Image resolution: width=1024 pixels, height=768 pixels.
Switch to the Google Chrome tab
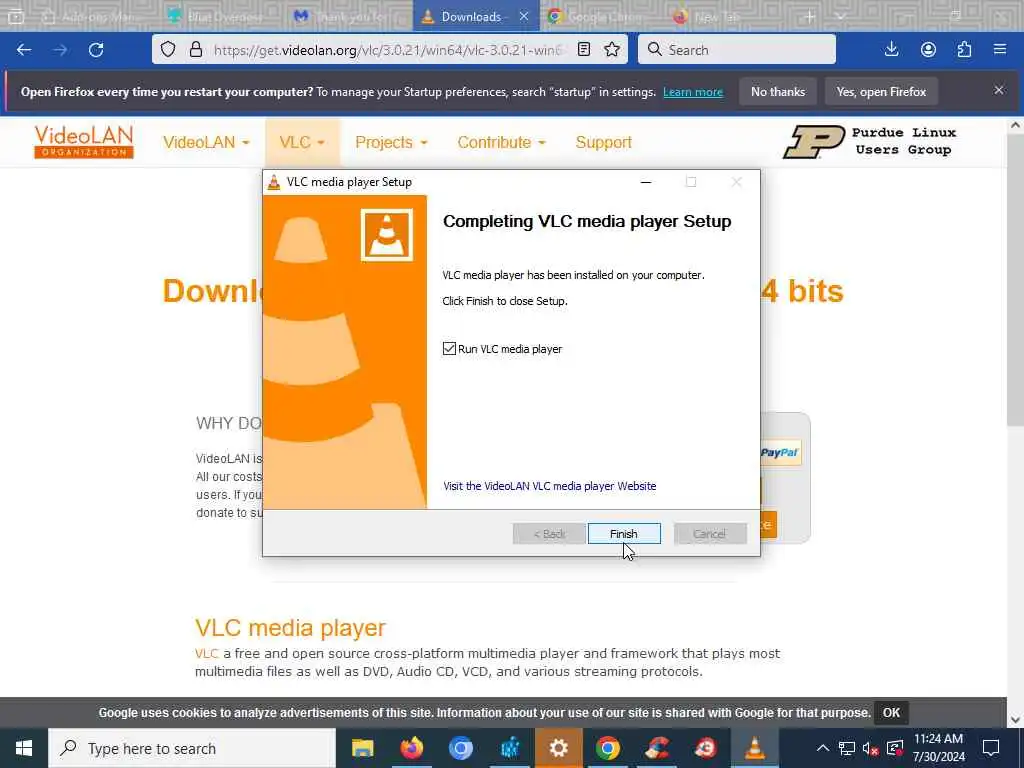[x=601, y=16]
